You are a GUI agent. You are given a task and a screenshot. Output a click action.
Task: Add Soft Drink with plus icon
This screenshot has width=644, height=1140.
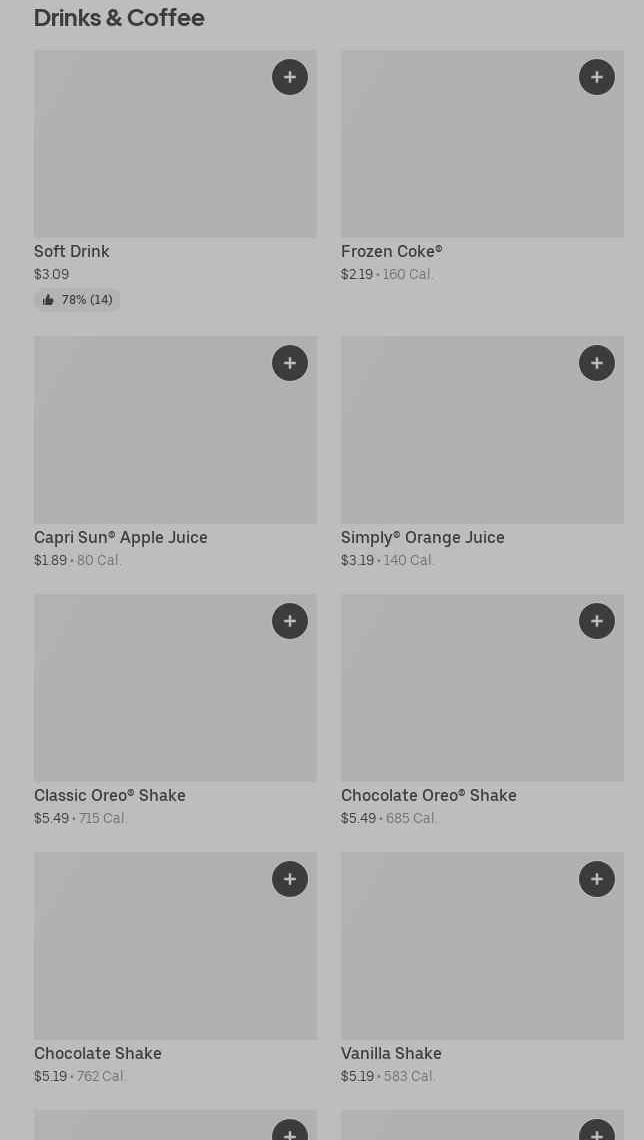(290, 77)
